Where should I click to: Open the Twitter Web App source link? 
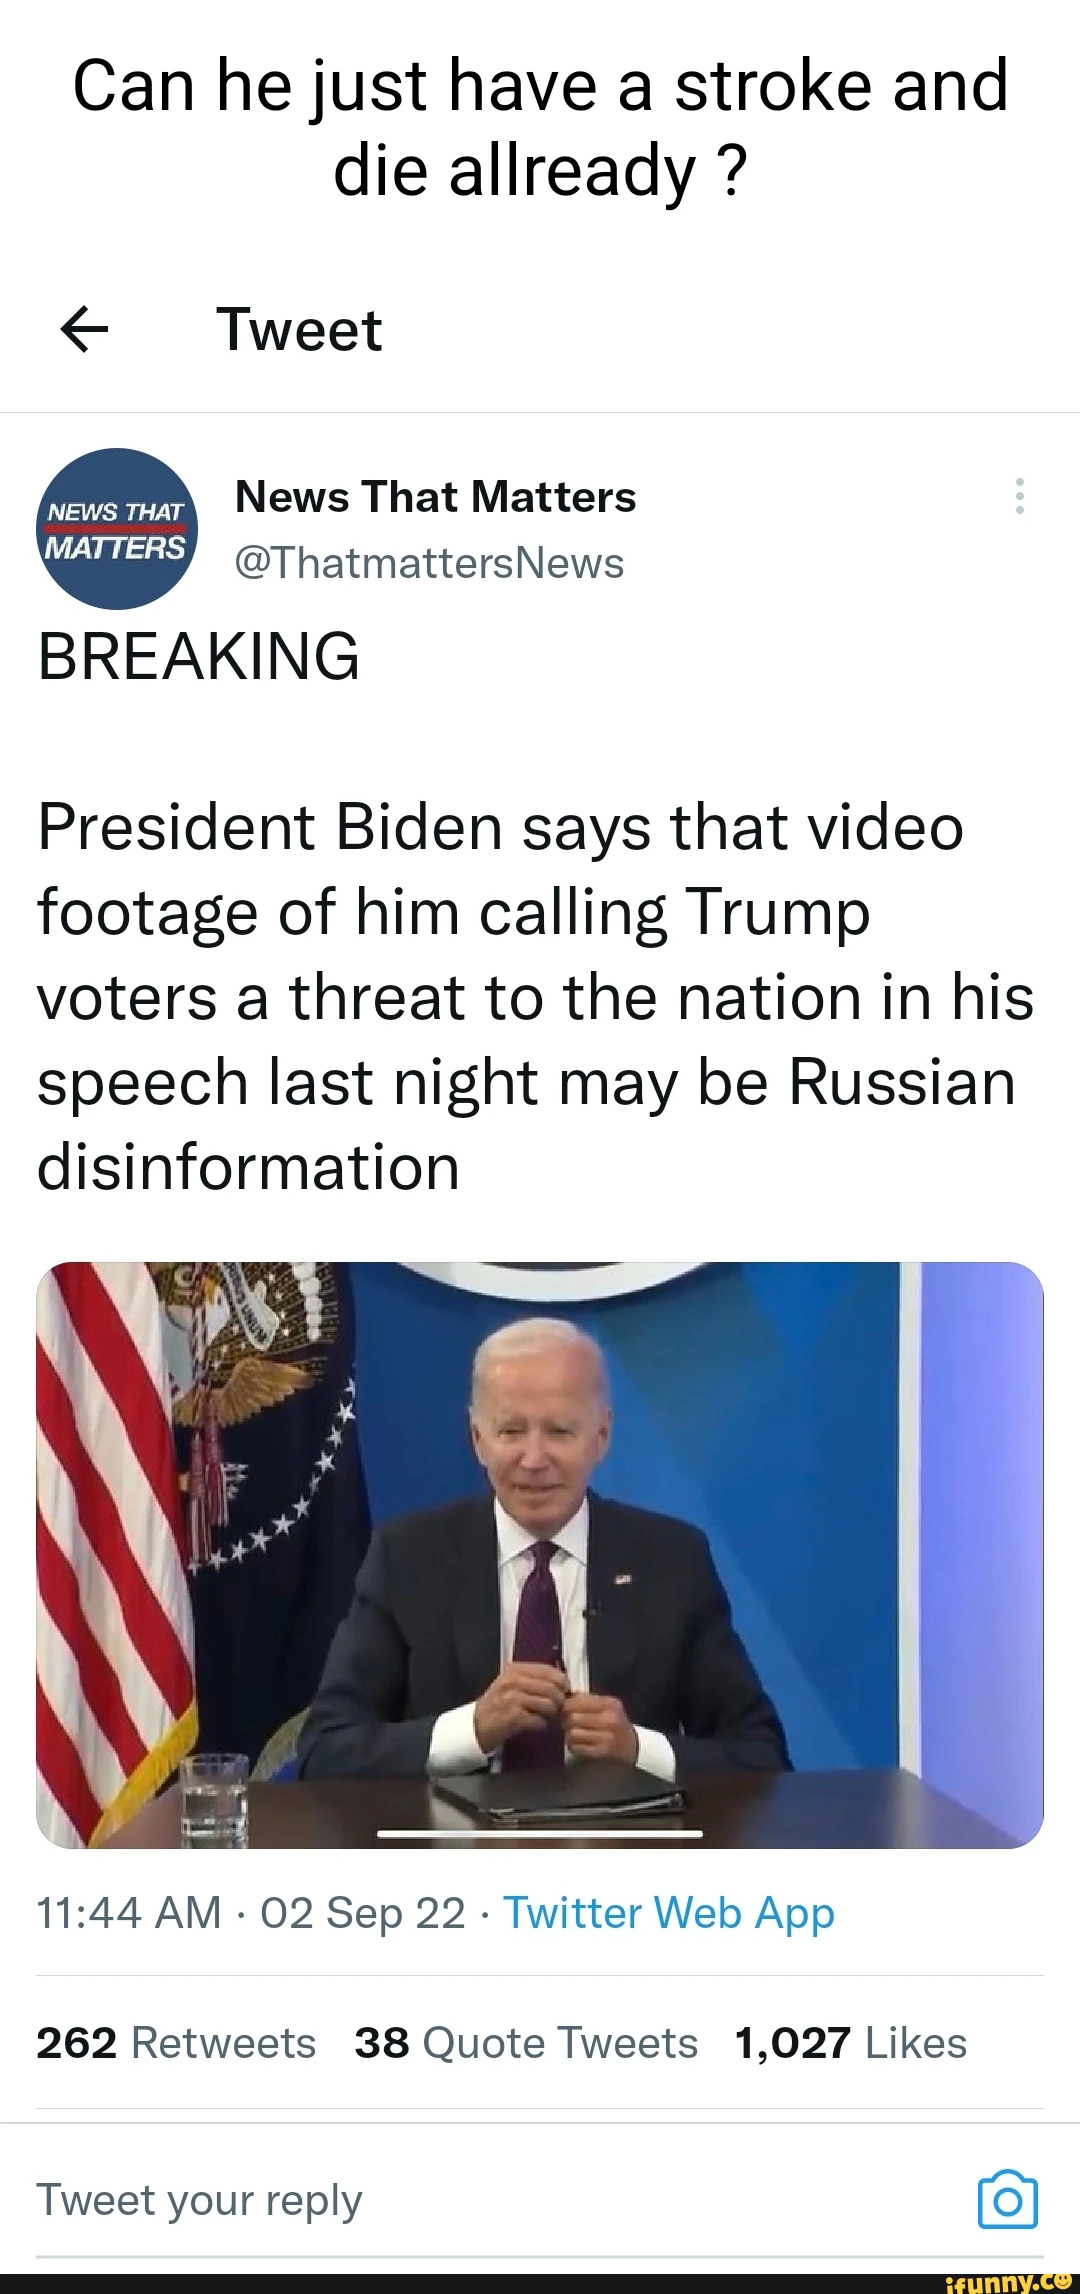[x=668, y=1914]
